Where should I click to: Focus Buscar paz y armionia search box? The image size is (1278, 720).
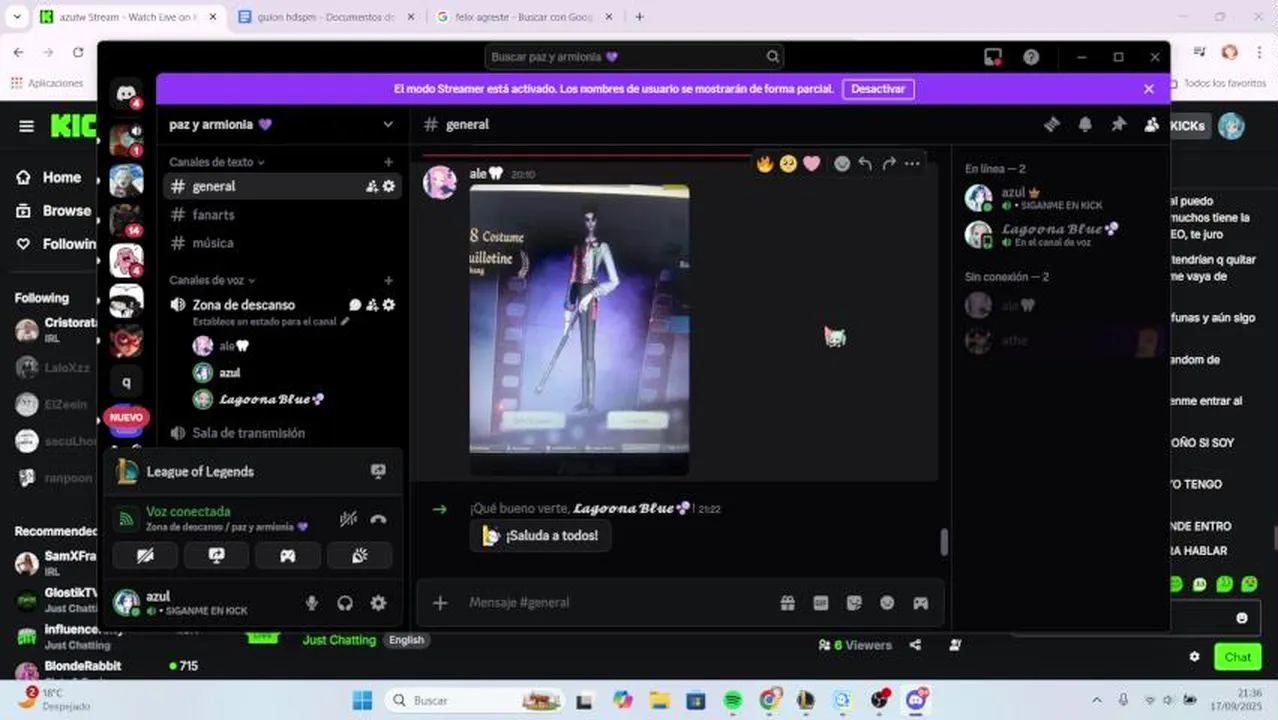click(x=634, y=57)
